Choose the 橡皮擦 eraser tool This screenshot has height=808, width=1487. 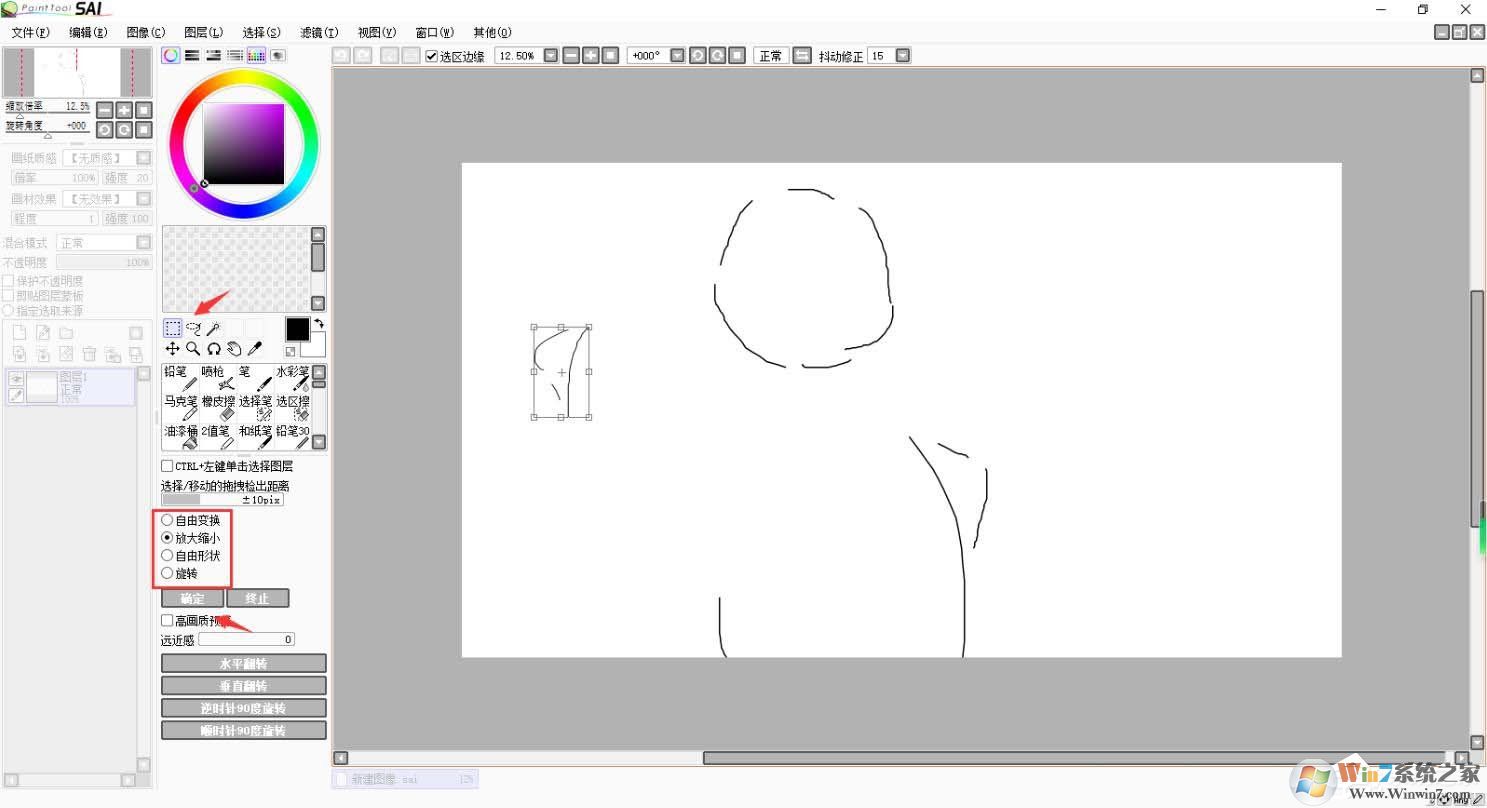[217, 407]
